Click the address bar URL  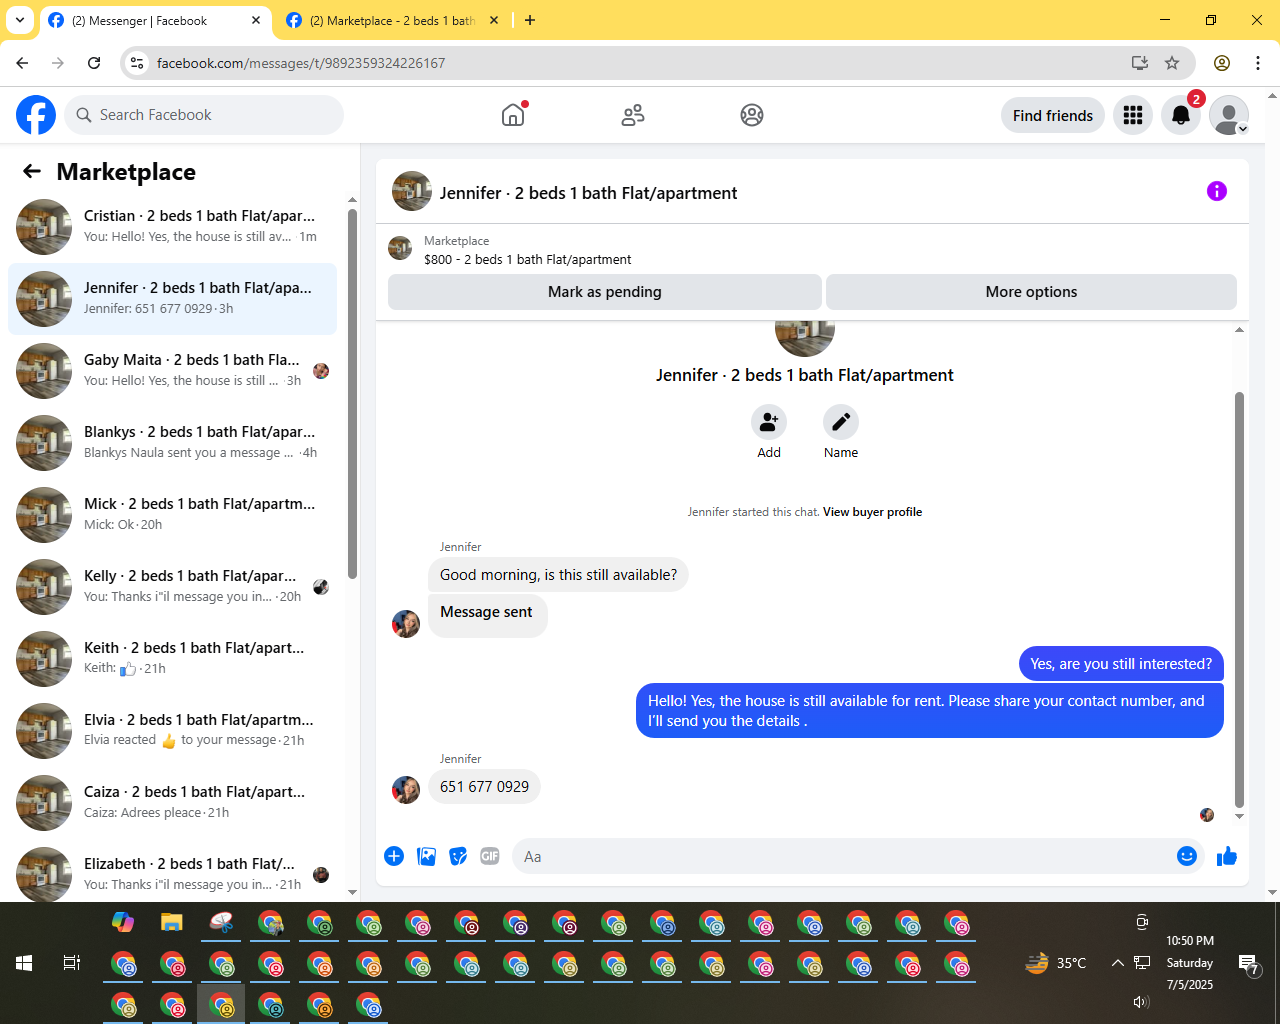300,63
